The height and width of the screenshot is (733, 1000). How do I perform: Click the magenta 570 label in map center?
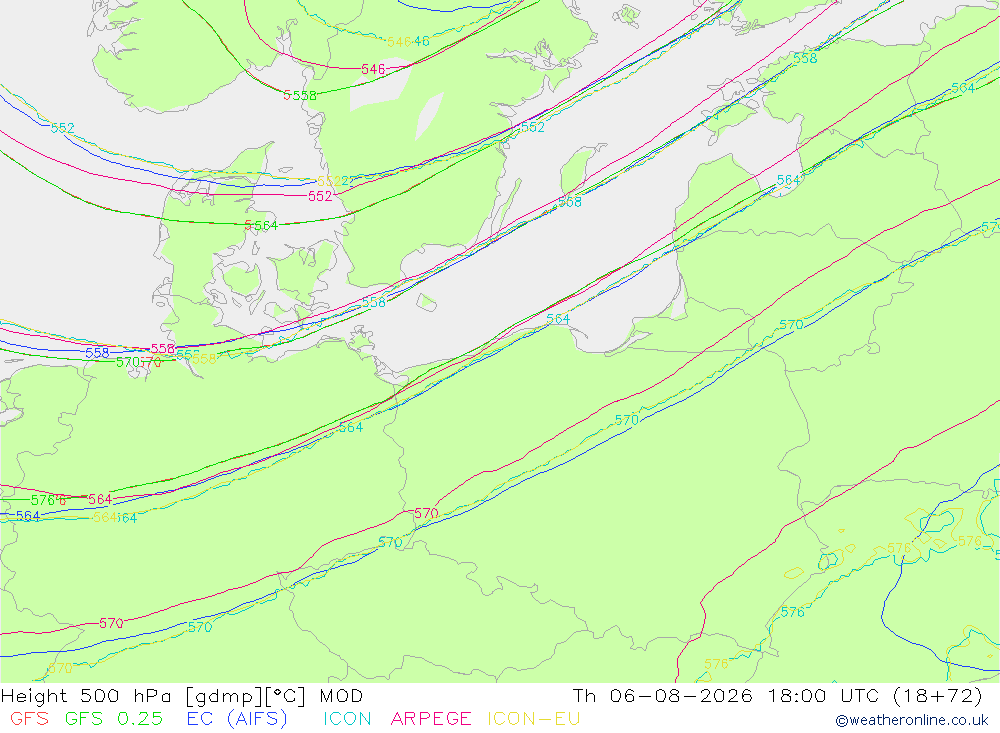426,513
